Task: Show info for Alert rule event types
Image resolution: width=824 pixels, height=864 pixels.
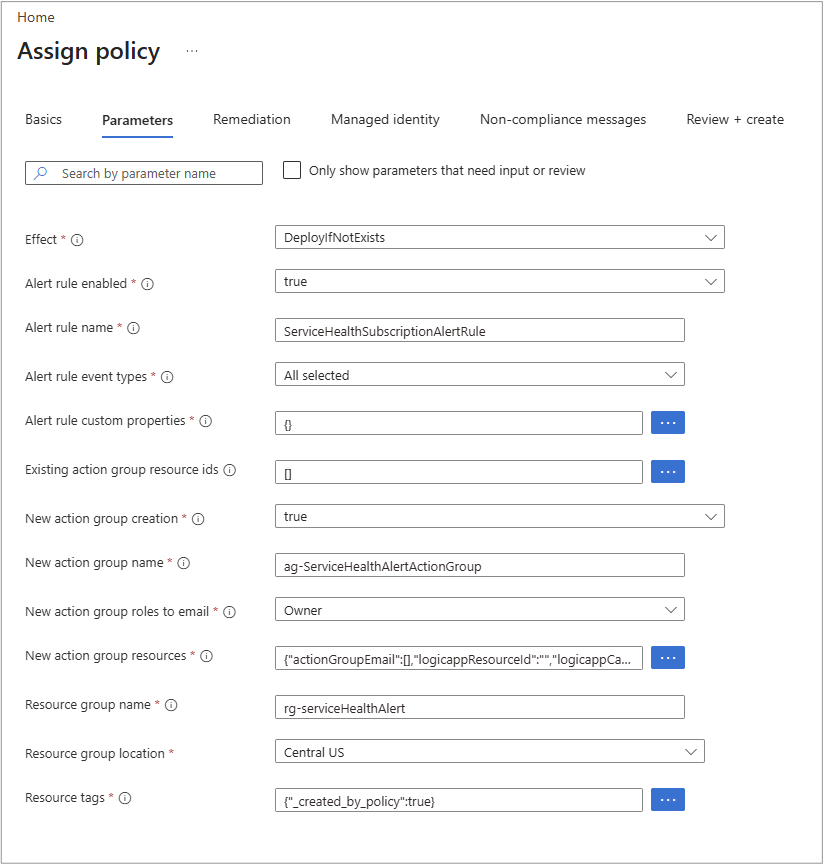Action: (167, 377)
